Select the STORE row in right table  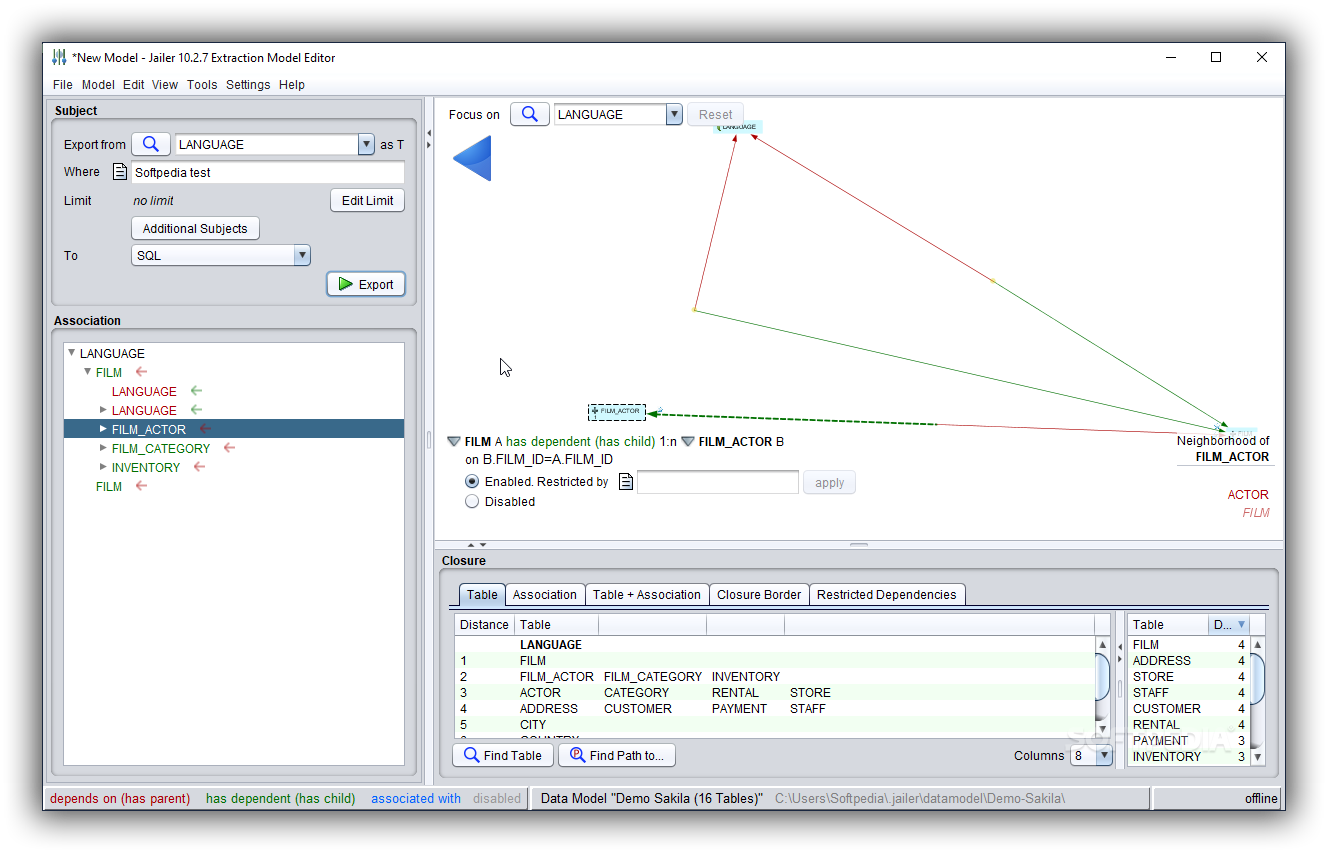[1188, 676]
